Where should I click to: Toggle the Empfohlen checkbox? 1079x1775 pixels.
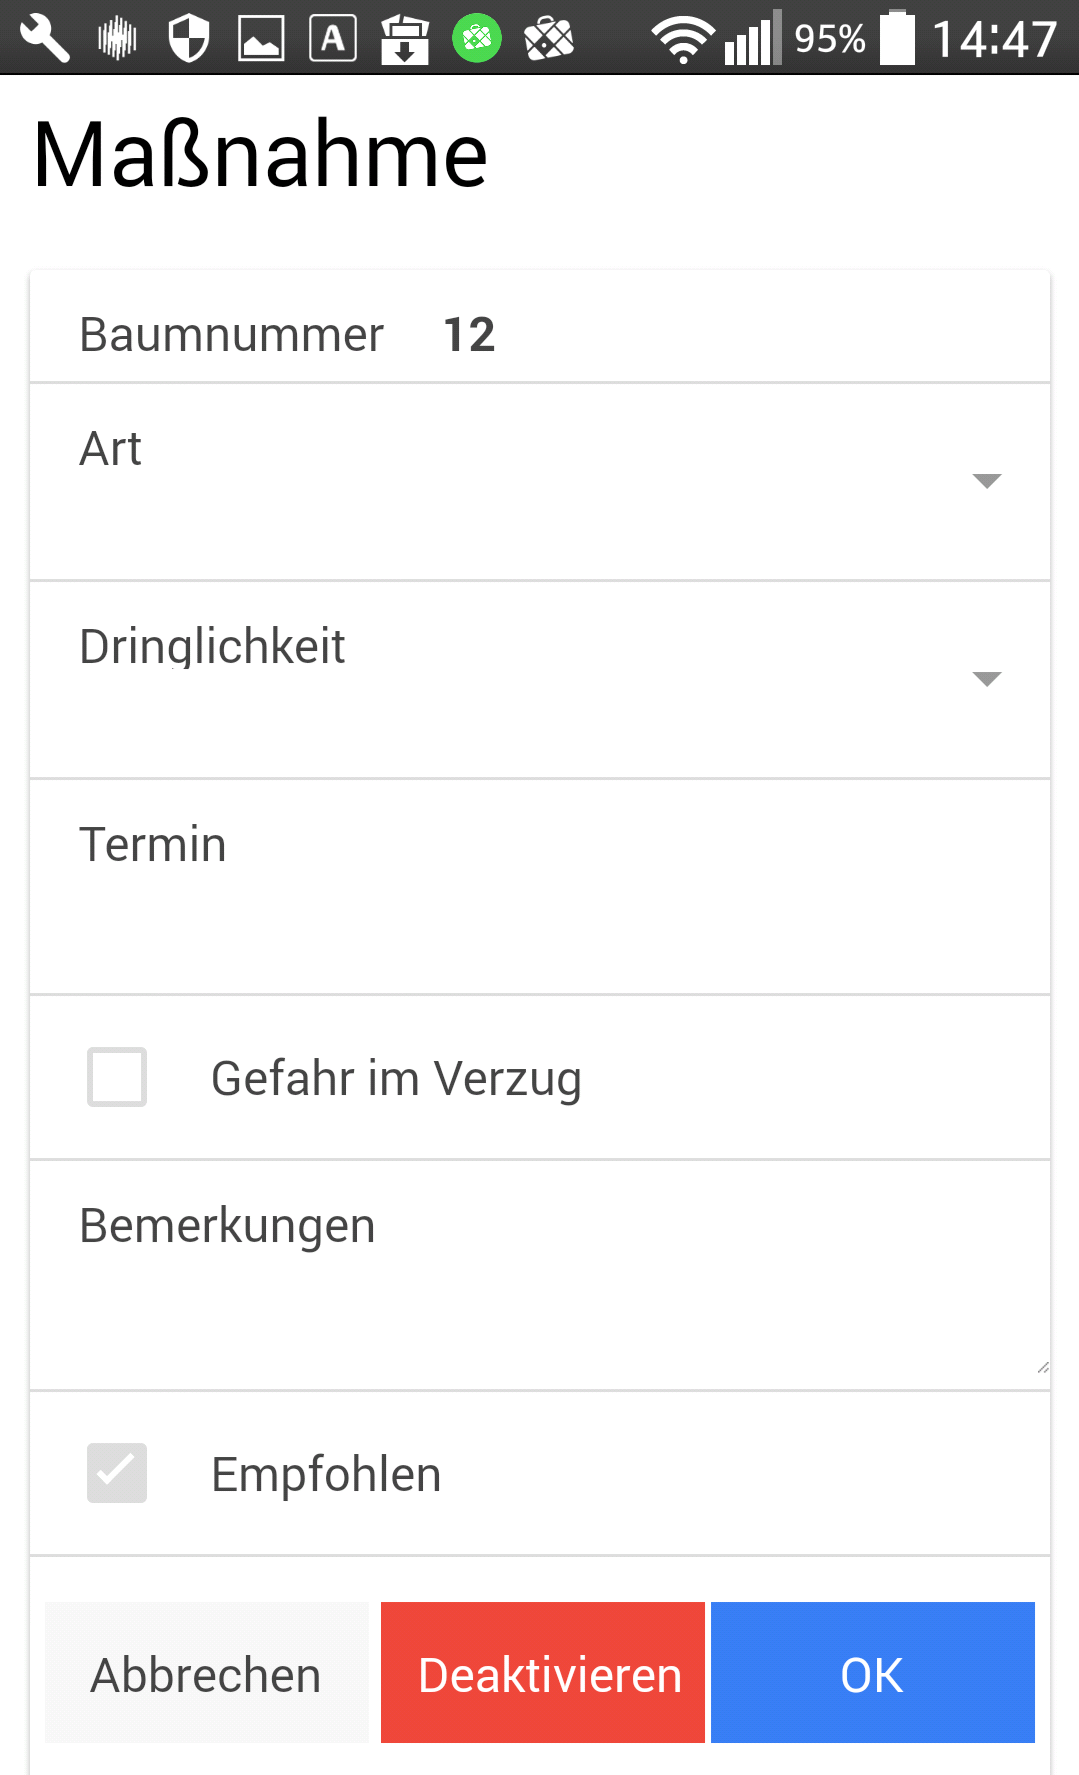click(117, 1473)
